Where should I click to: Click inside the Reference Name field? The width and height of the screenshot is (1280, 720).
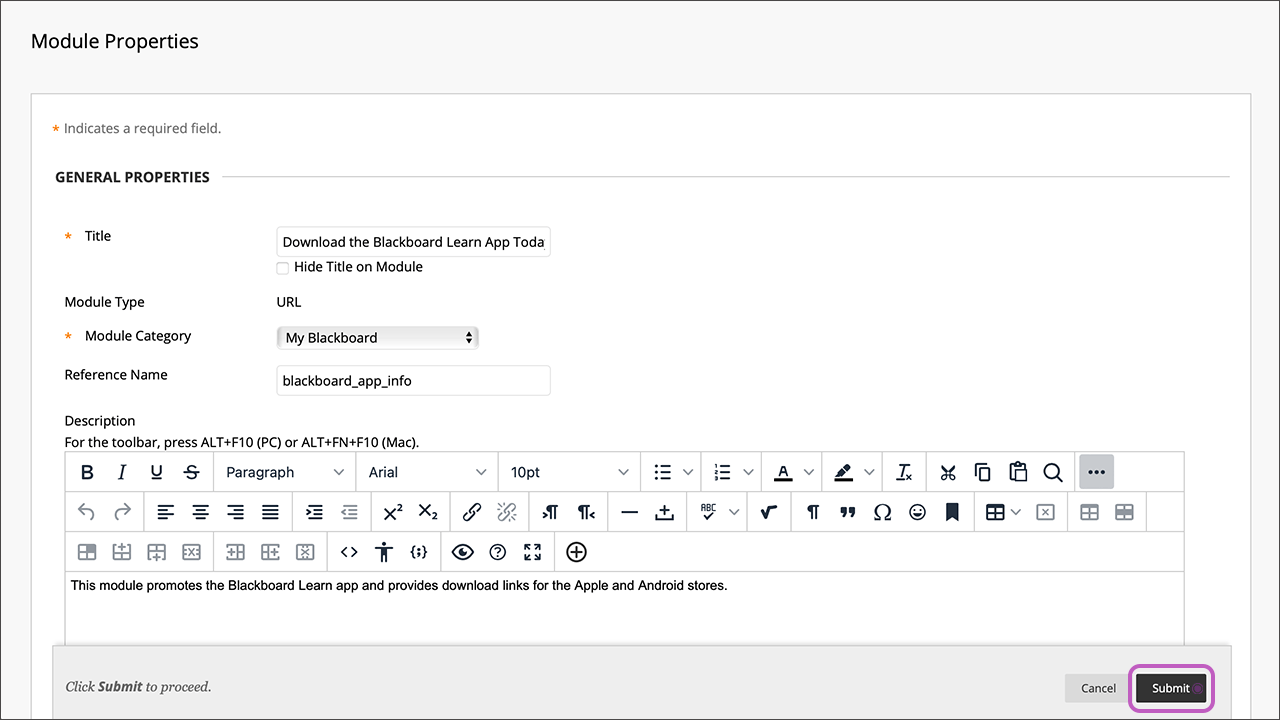(x=413, y=380)
